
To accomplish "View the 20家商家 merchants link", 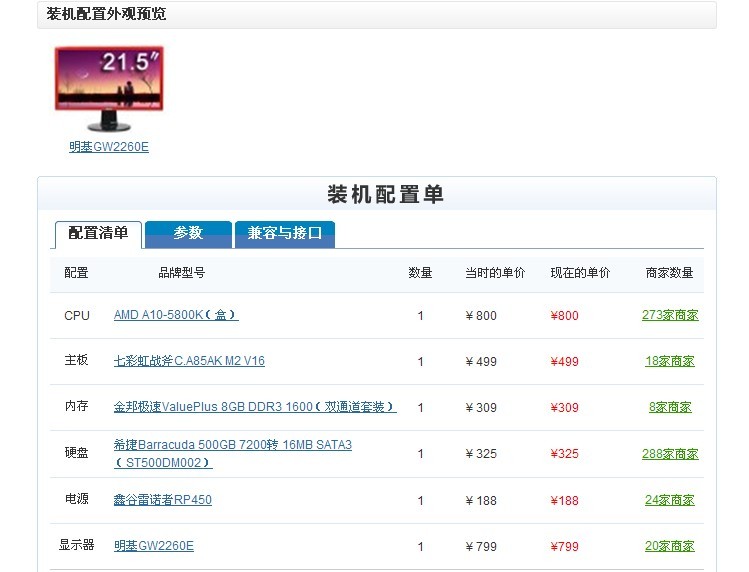I will tap(670, 546).
